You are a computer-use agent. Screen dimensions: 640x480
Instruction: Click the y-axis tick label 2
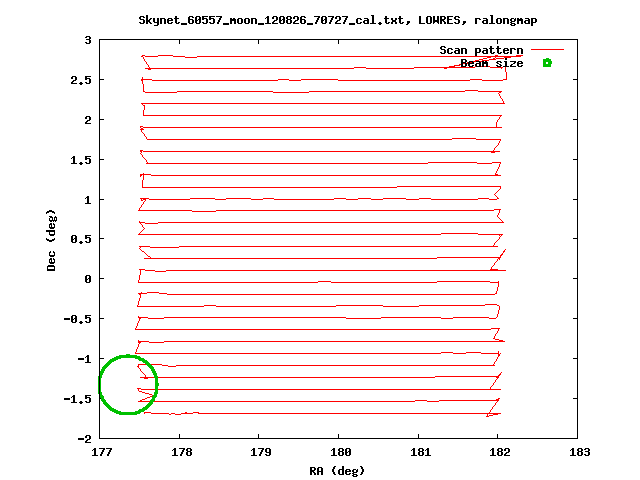88,120
